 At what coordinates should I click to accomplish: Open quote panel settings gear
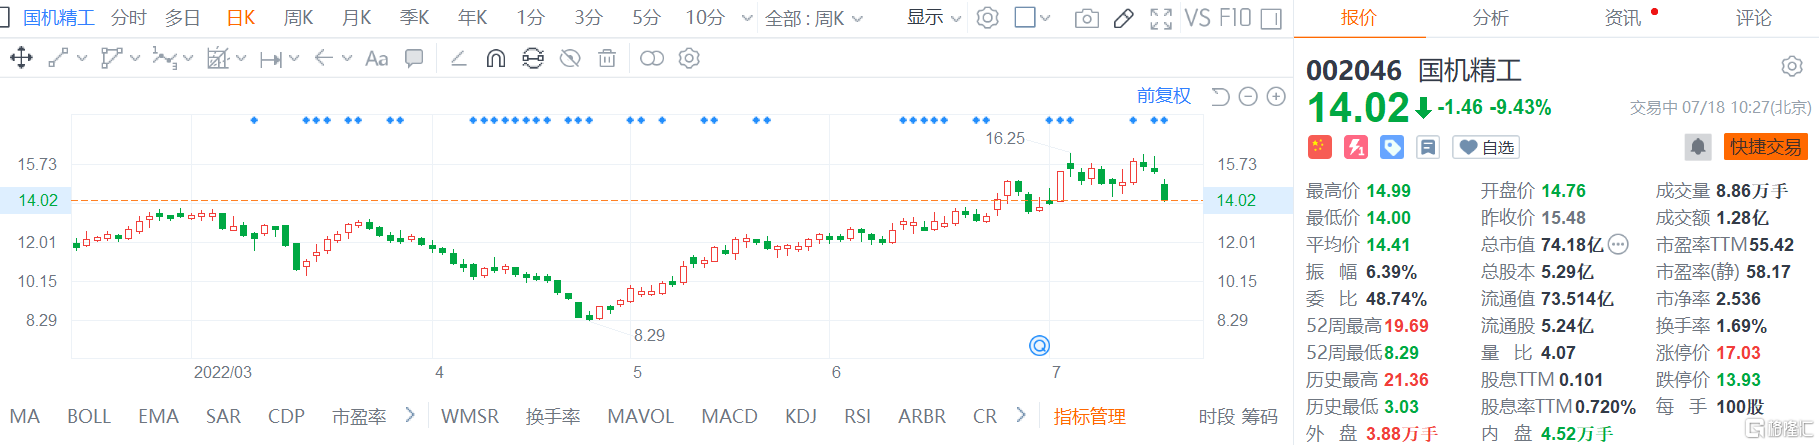tap(1792, 67)
